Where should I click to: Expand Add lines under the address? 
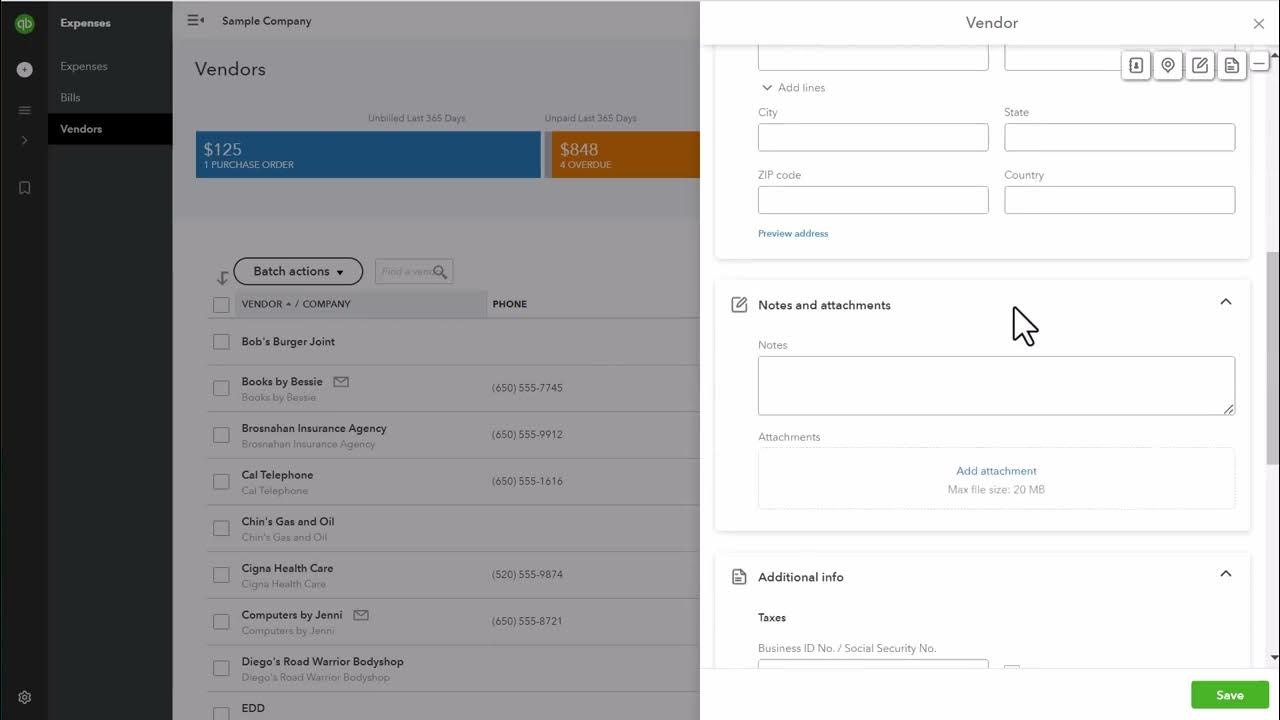[793, 88]
